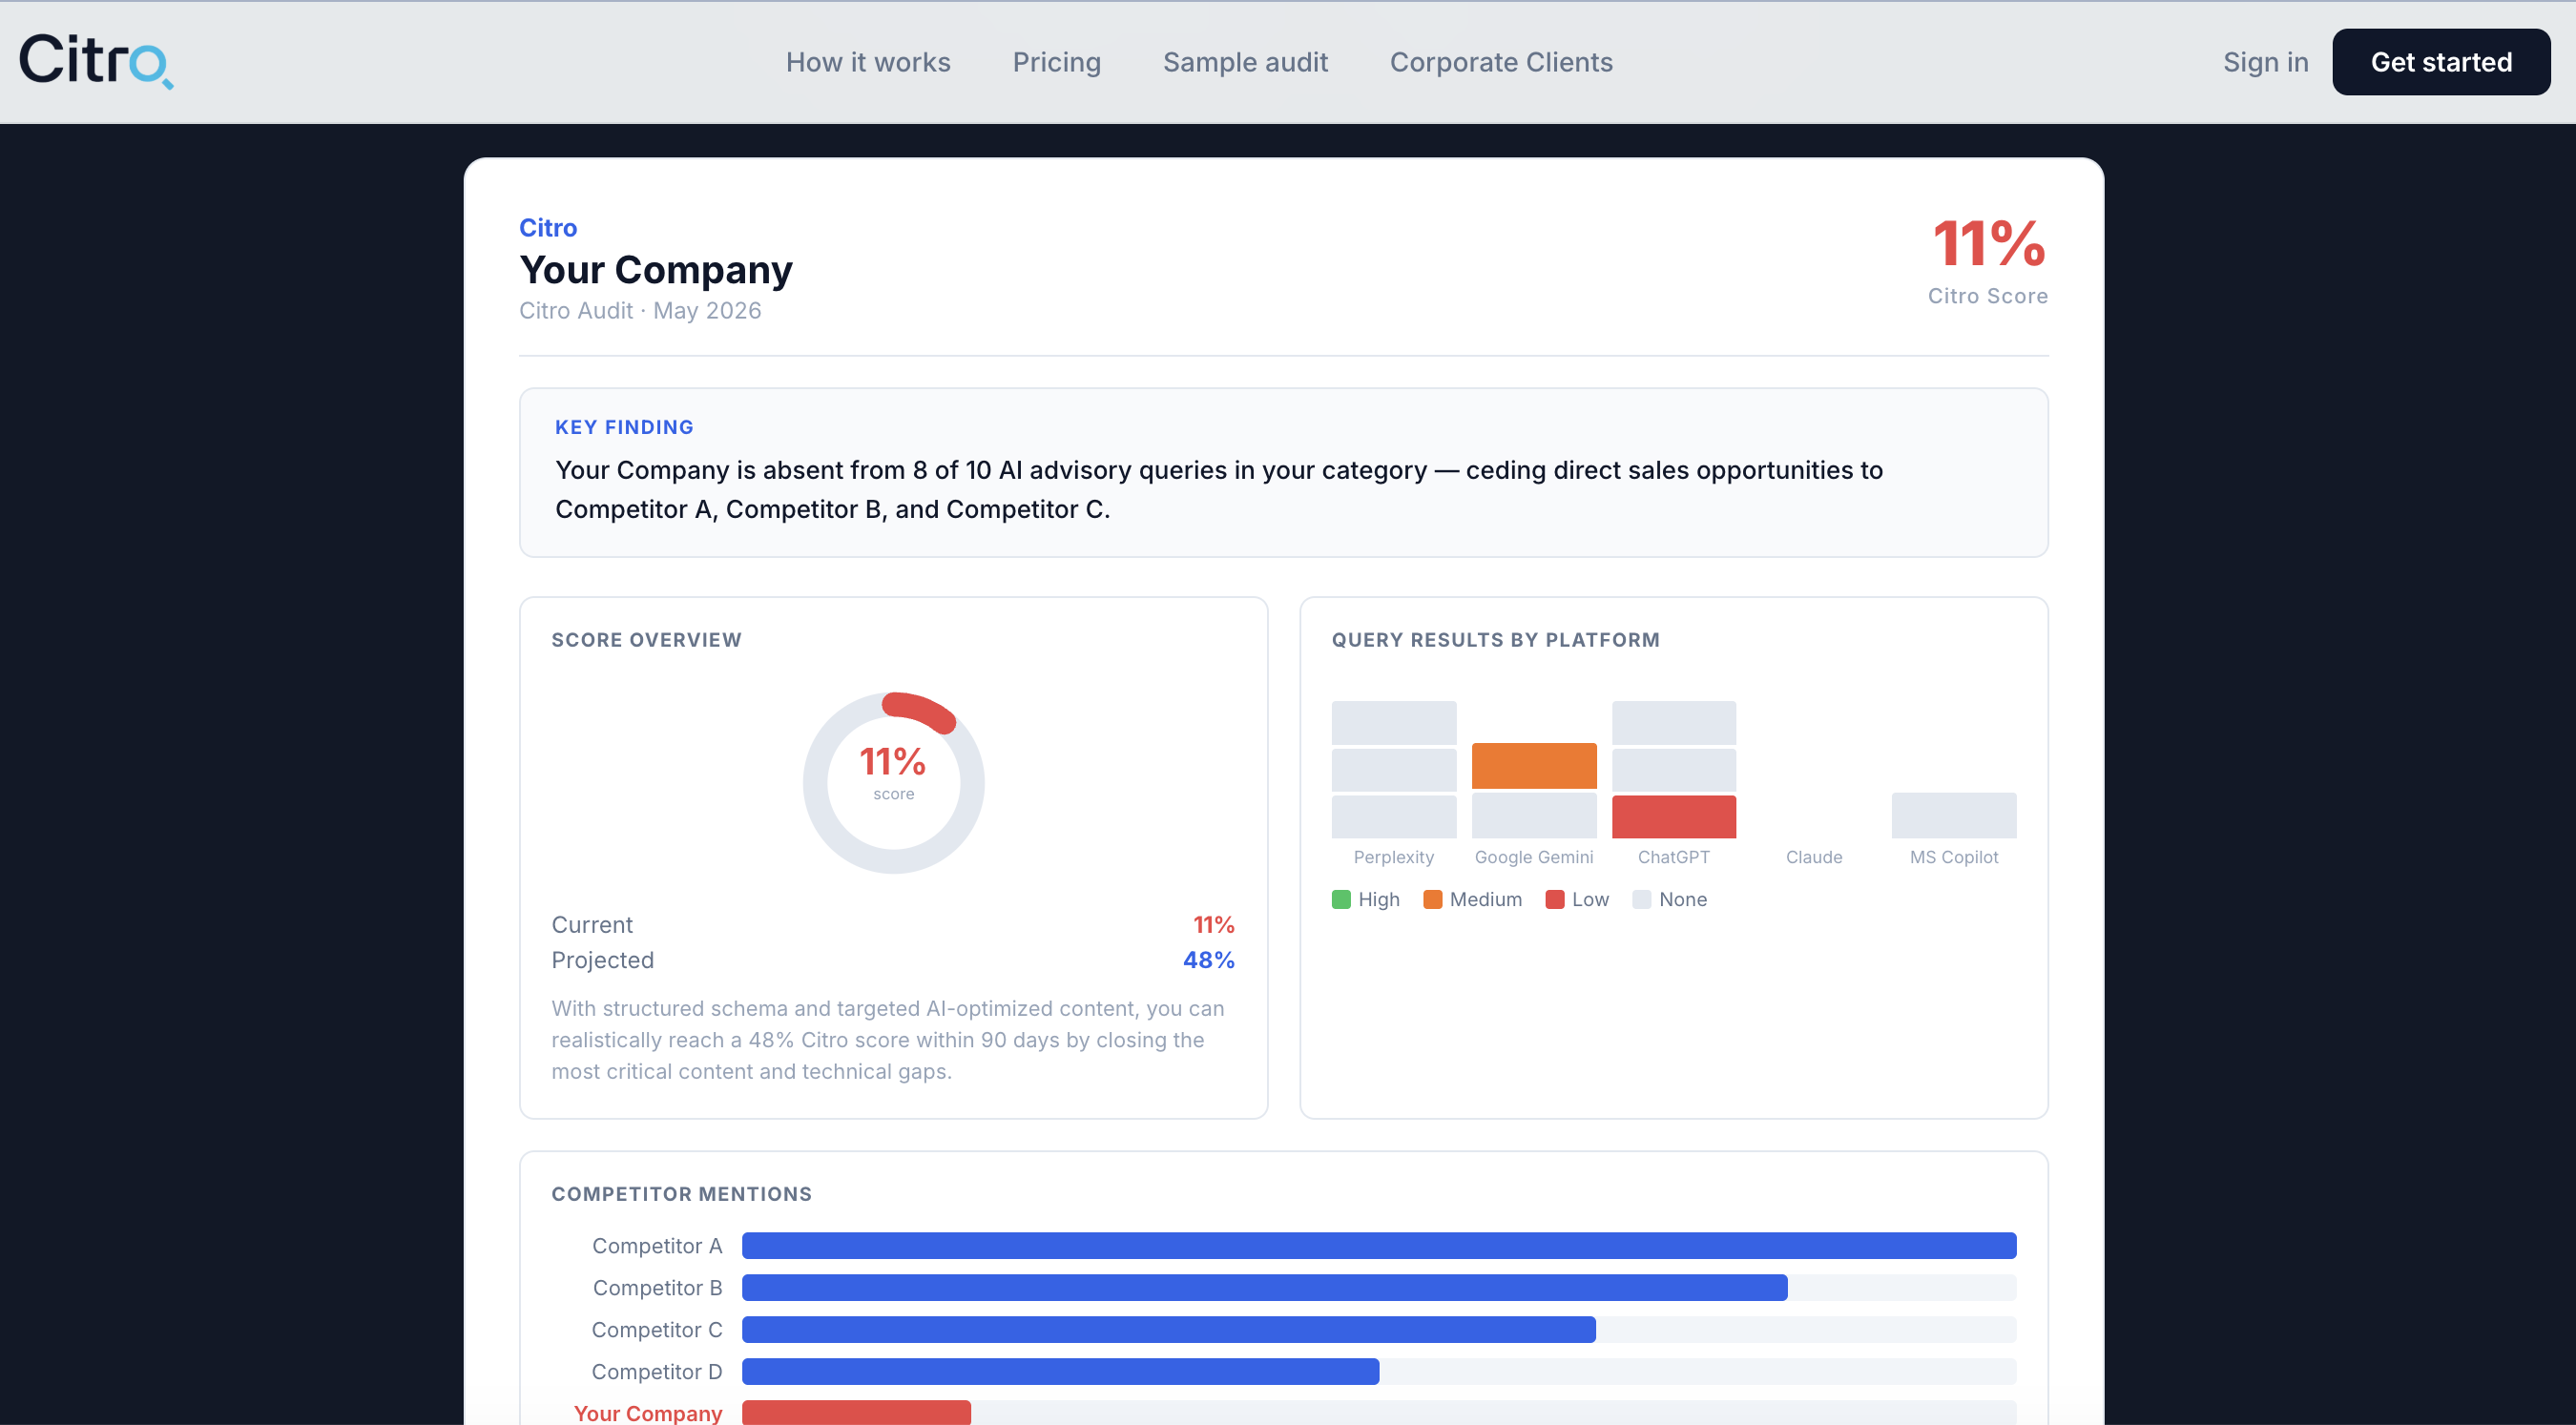This screenshot has width=2576, height=1425.
Task: Click the Competitor A mentions bar
Action: tap(1379, 1245)
